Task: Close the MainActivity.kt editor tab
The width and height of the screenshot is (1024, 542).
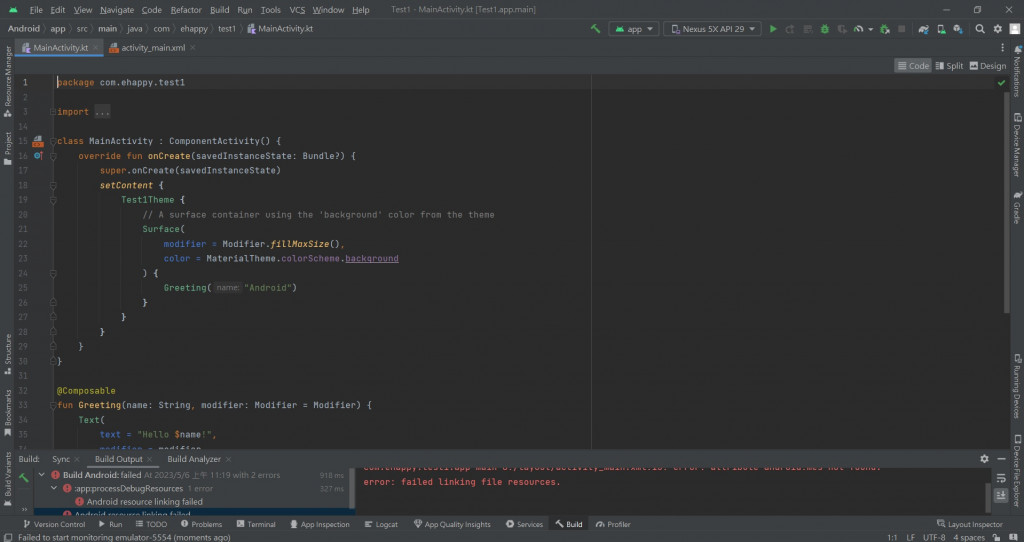Action: point(95,48)
